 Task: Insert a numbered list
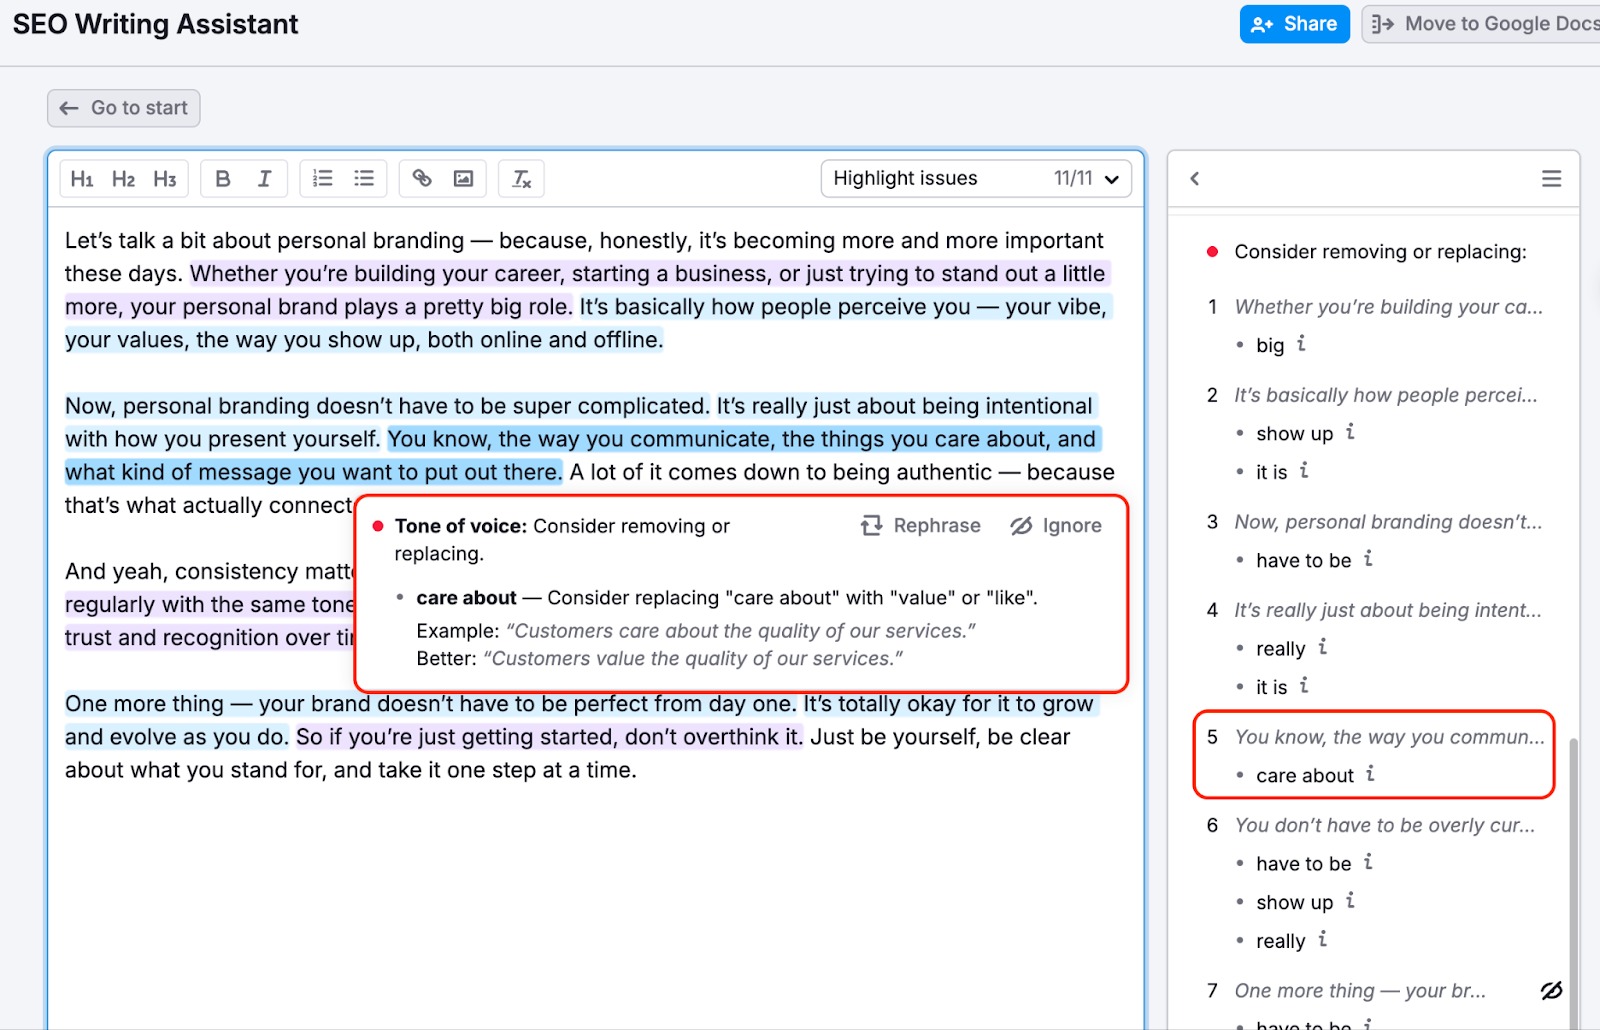point(322,178)
